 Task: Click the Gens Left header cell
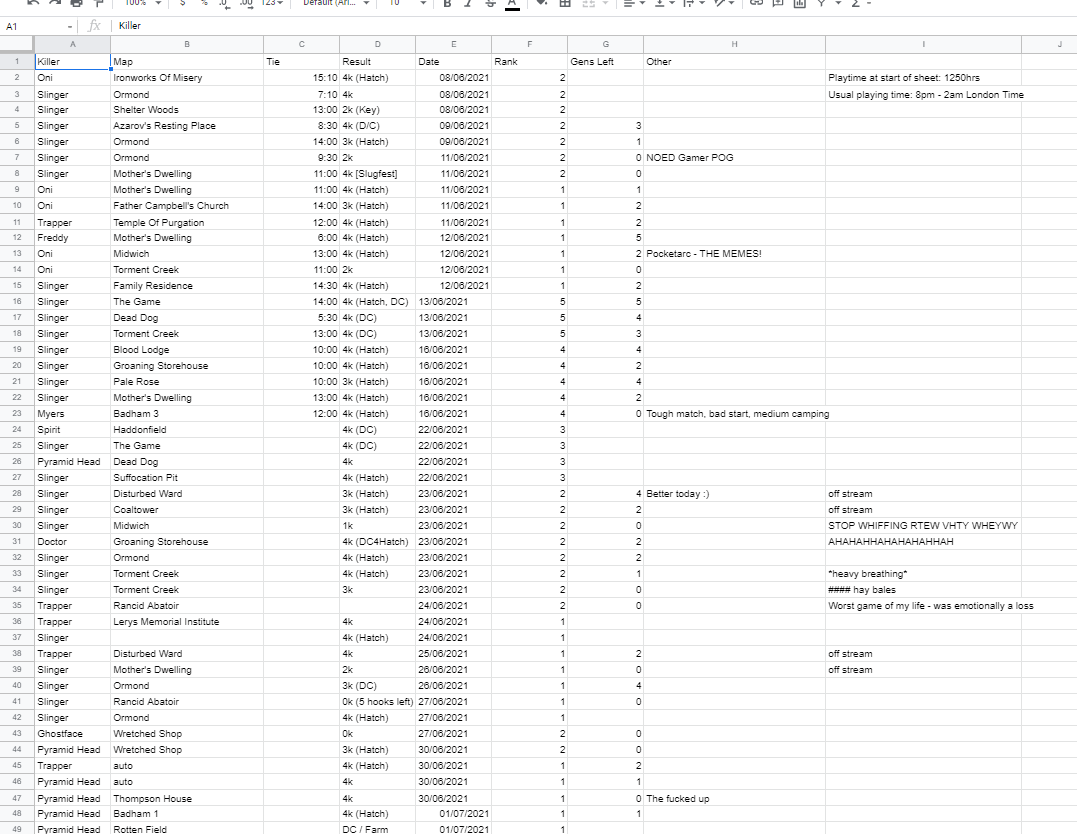click(605, 61)
